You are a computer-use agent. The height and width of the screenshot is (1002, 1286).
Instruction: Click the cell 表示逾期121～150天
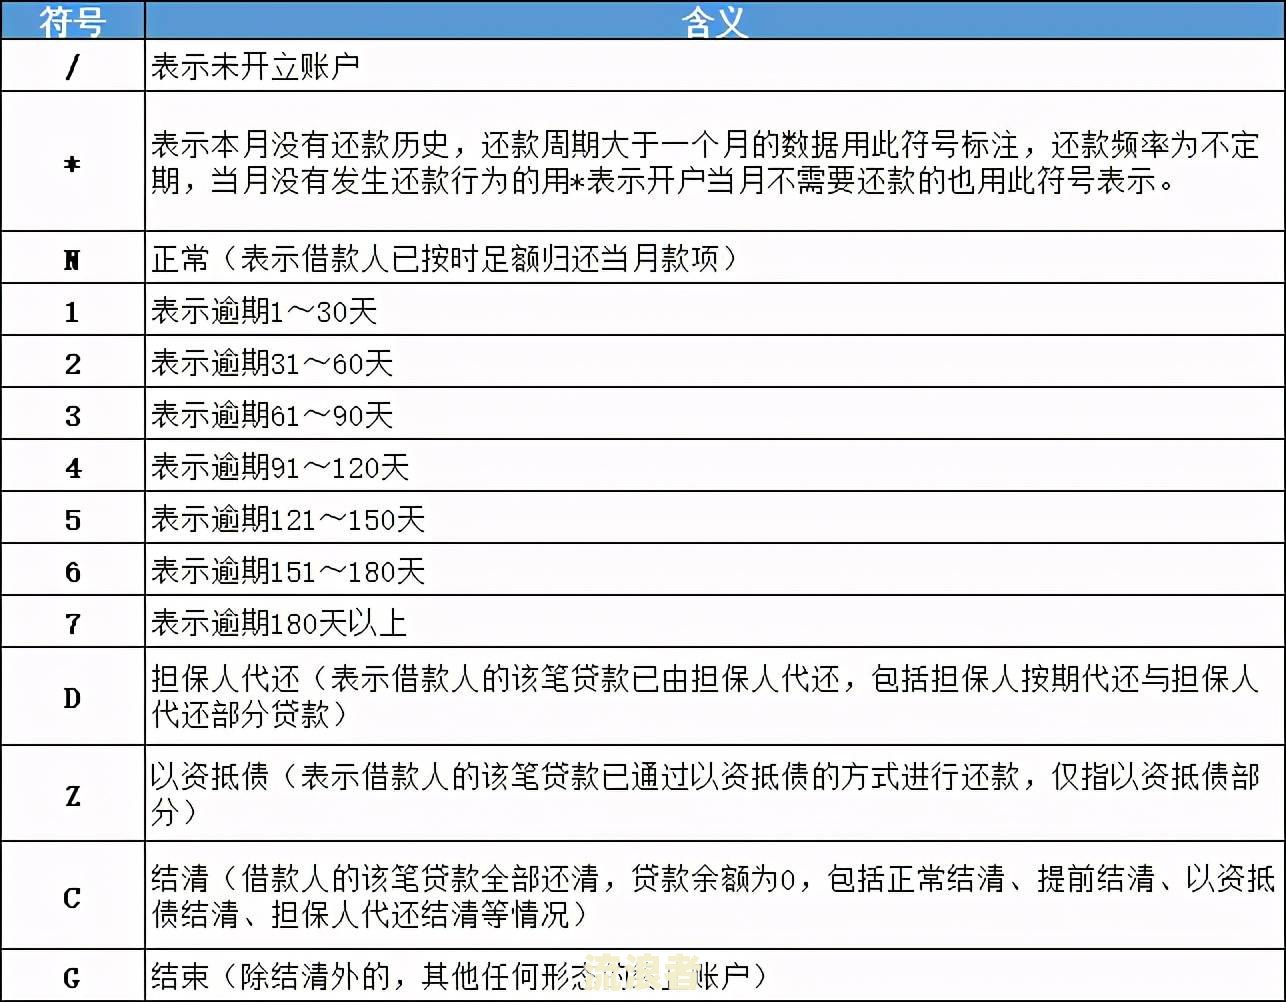[715, 518]
